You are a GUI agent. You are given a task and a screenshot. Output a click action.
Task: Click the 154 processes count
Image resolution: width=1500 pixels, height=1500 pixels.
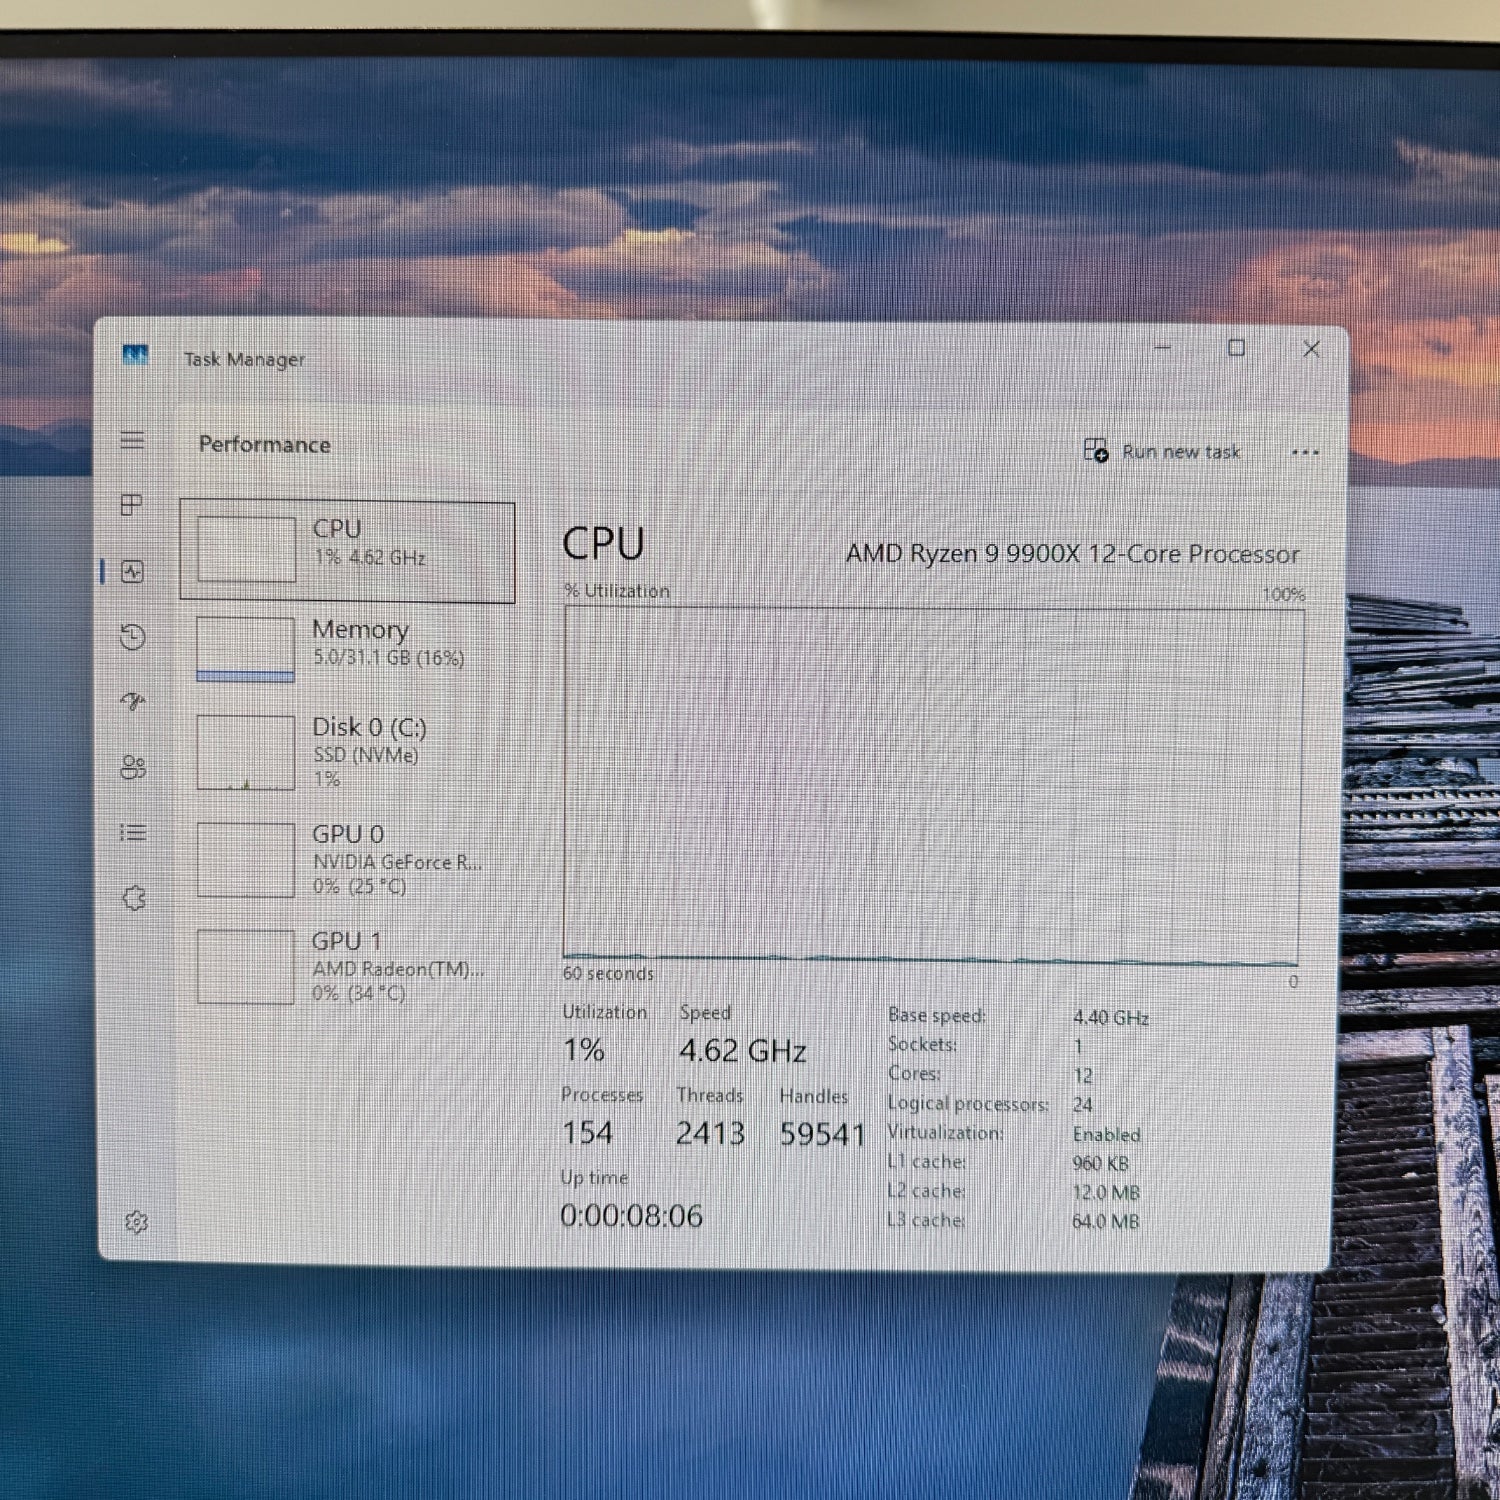click(x=587, y=1133)
